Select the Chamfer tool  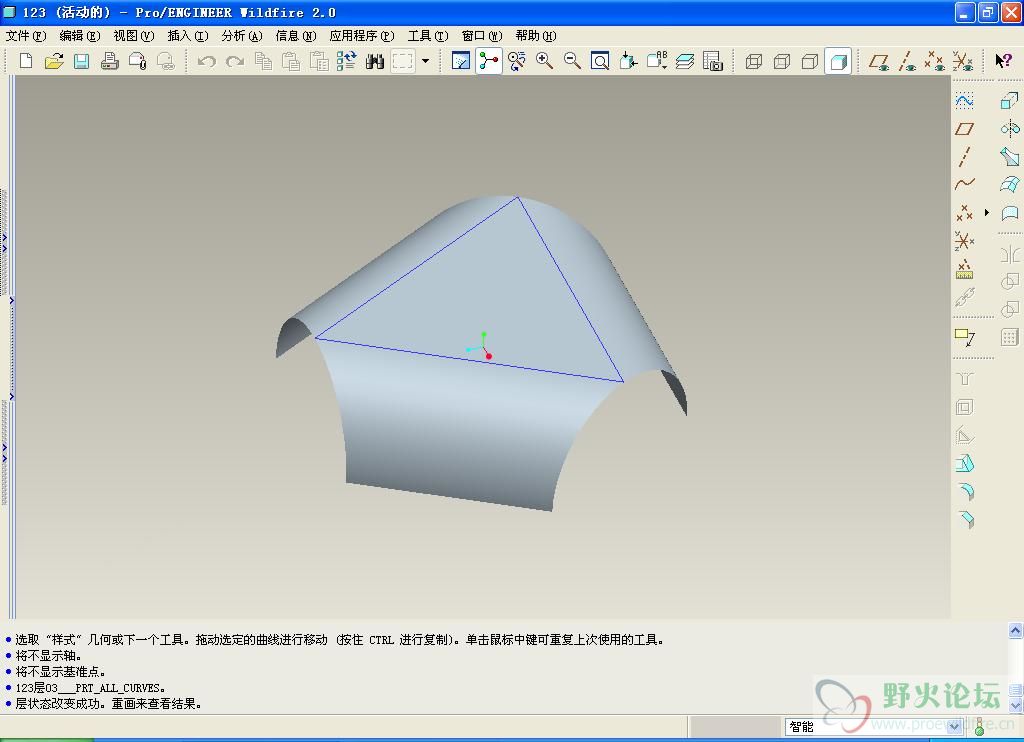tap(965, 519)
